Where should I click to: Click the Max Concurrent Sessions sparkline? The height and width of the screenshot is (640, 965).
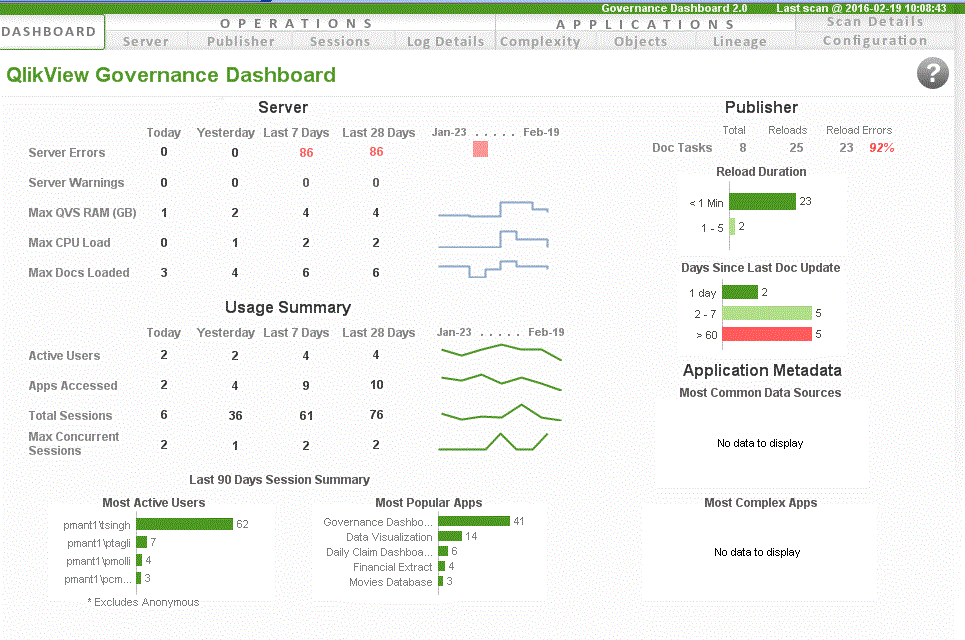pyautogui.click(x=493, y=442)
